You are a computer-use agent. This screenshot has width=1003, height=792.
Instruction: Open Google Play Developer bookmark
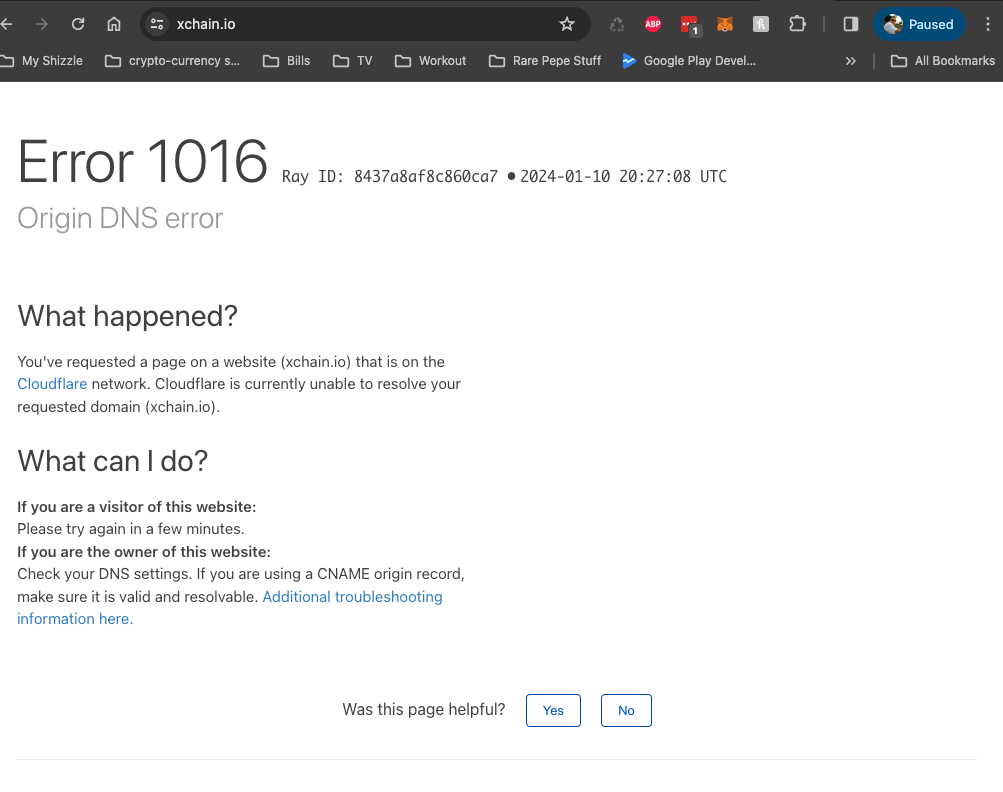(689, 61)
